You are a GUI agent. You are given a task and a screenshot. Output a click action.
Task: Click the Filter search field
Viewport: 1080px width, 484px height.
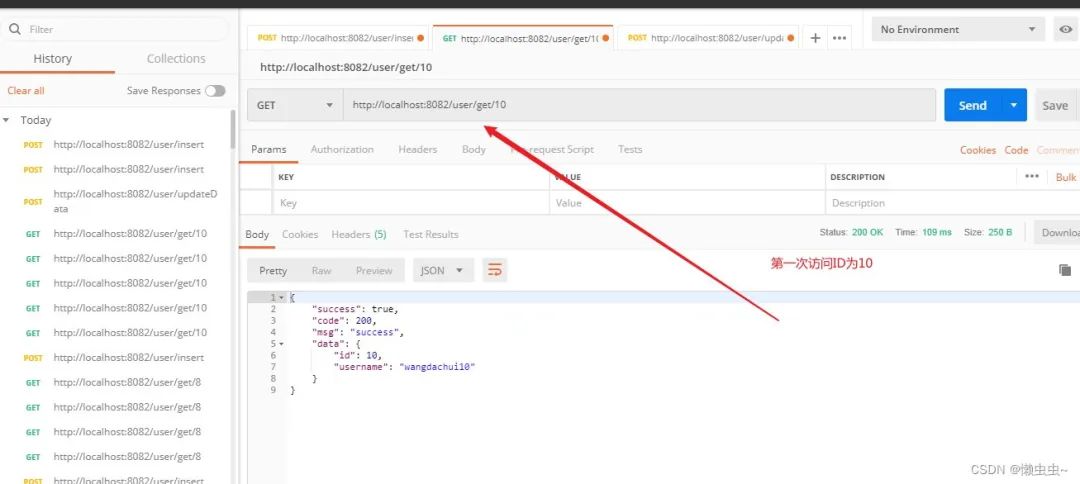click(114, 29)
